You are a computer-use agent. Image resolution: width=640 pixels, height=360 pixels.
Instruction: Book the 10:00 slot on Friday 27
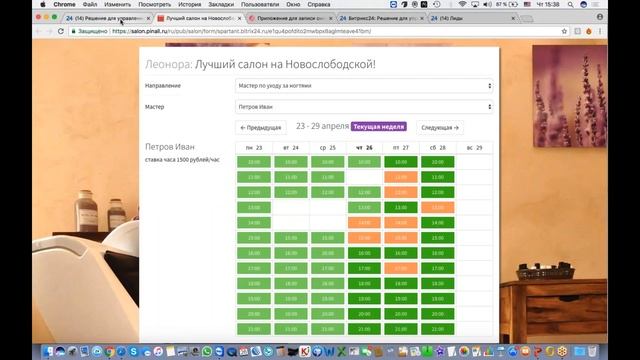401,162
